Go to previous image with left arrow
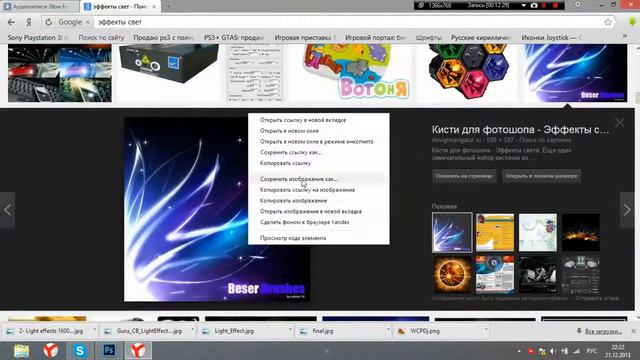640x360 pixels. pyautogui.click(x=7, y=210)
